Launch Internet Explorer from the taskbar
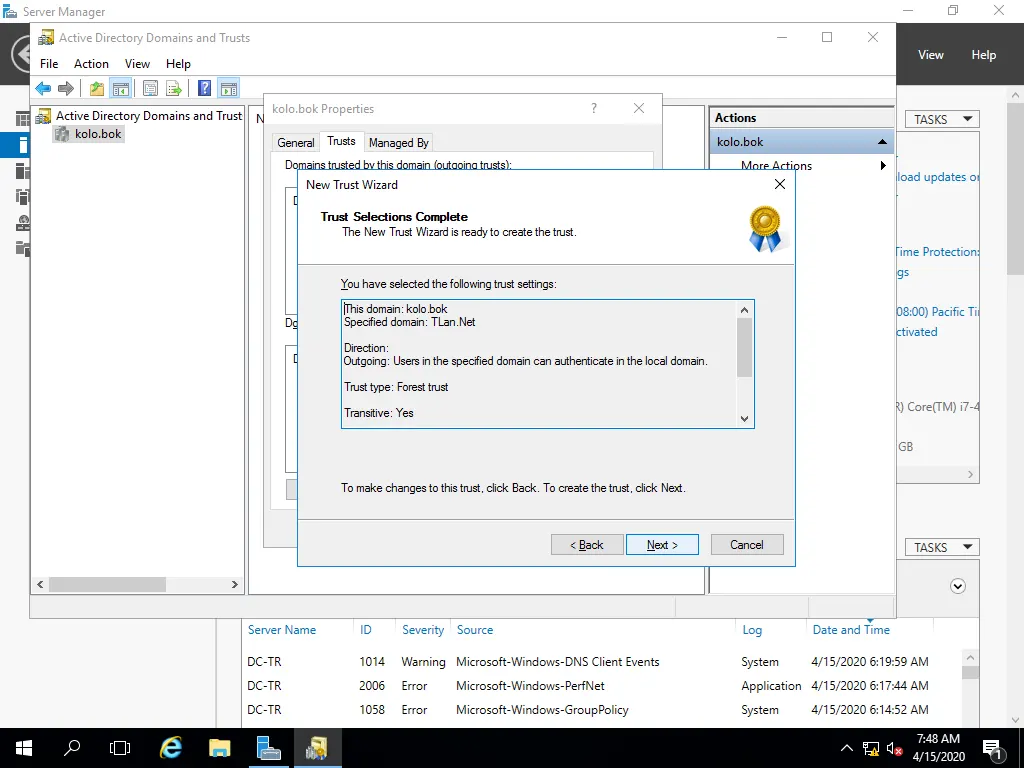Viewport: 1024px width, 768px height. (171, 748)
